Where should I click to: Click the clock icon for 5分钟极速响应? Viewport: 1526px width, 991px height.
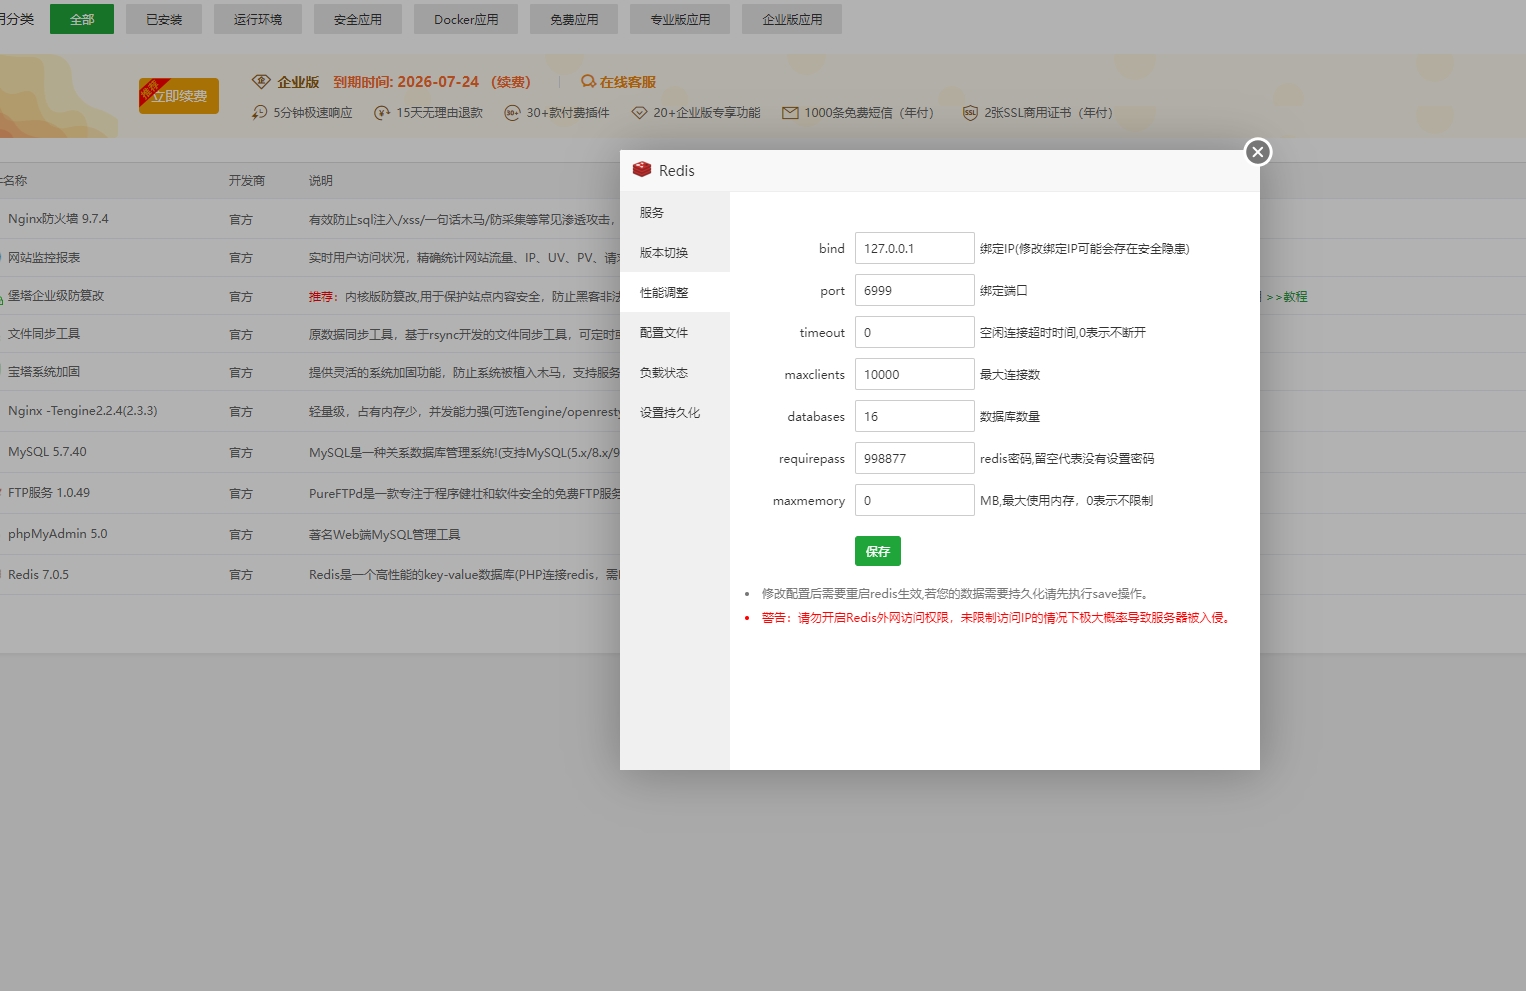tap(258, 113)
